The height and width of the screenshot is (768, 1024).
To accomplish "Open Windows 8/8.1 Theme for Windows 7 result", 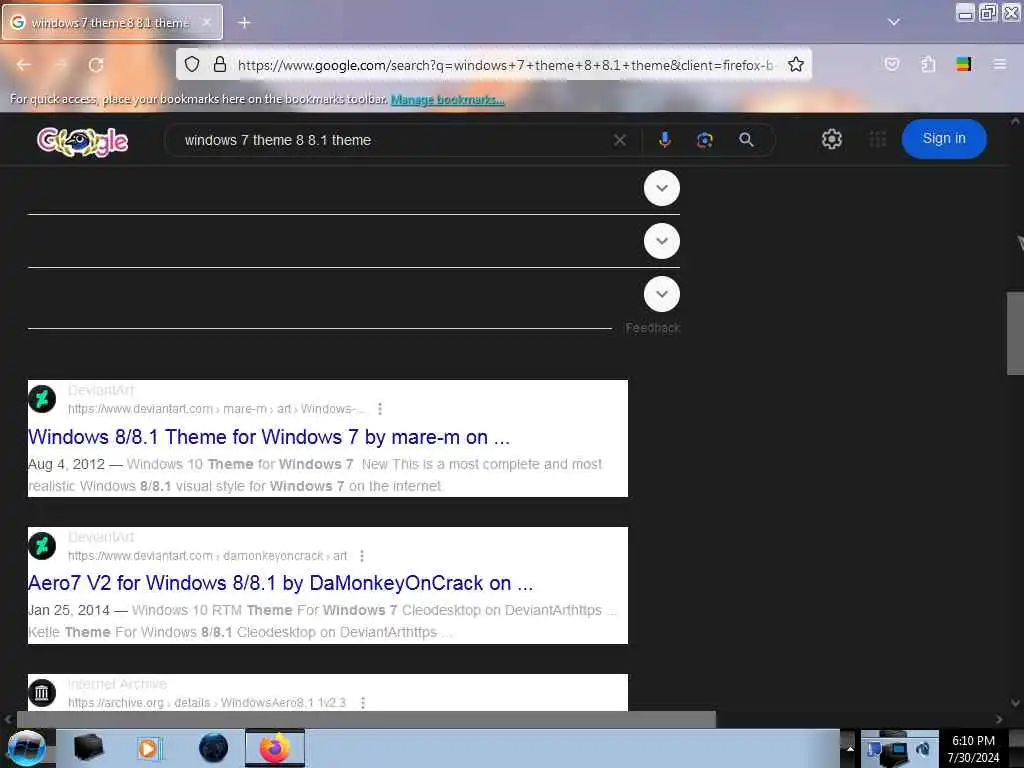I will (268, 437).
